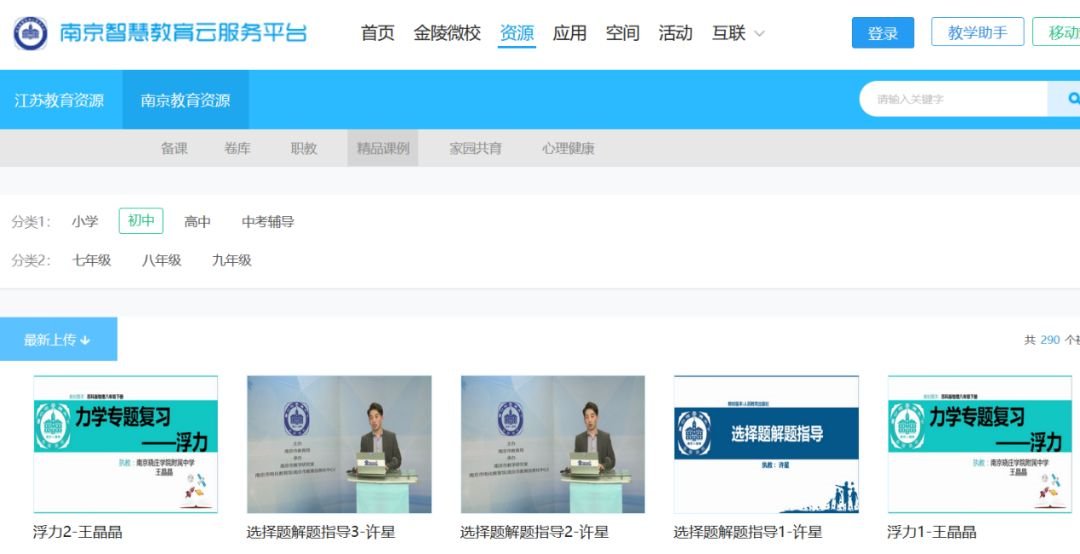This screenshot has height=554, width=1080.
Task: Type in the keyword search field
Action: pos(950,99)
